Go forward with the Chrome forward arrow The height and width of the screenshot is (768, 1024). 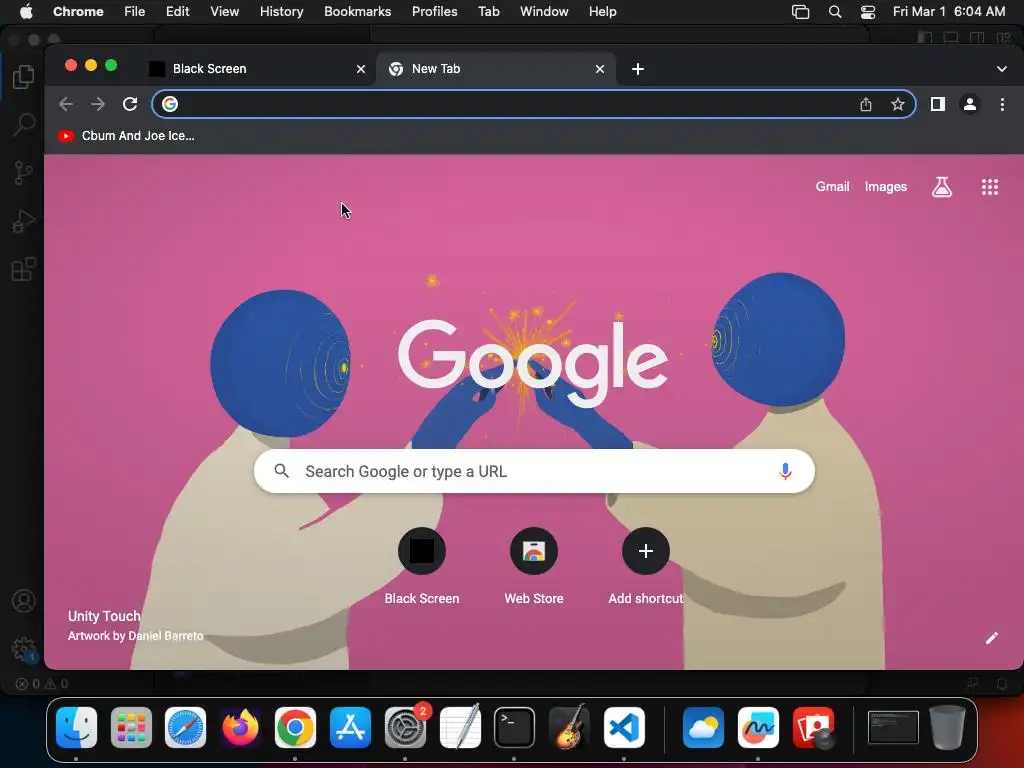(97, 104)
